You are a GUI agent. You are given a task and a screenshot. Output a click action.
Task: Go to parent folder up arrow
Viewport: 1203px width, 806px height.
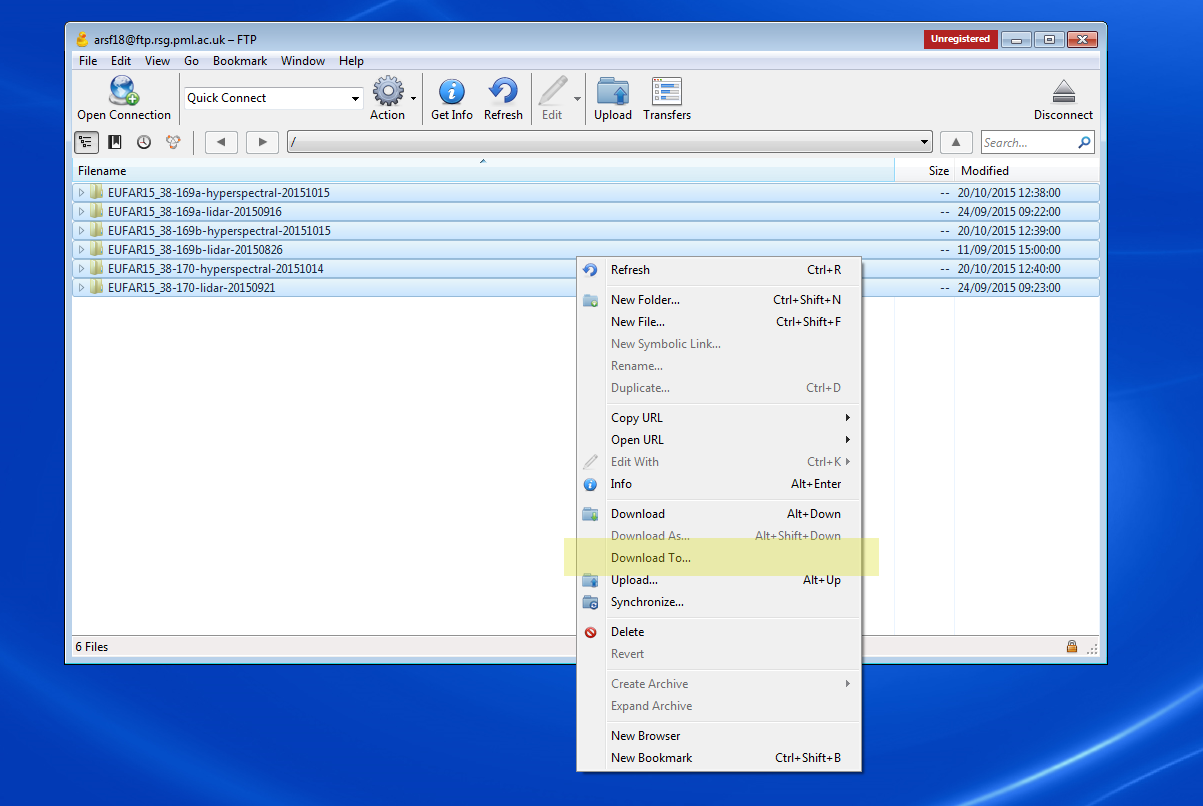[x=957, y=142]
